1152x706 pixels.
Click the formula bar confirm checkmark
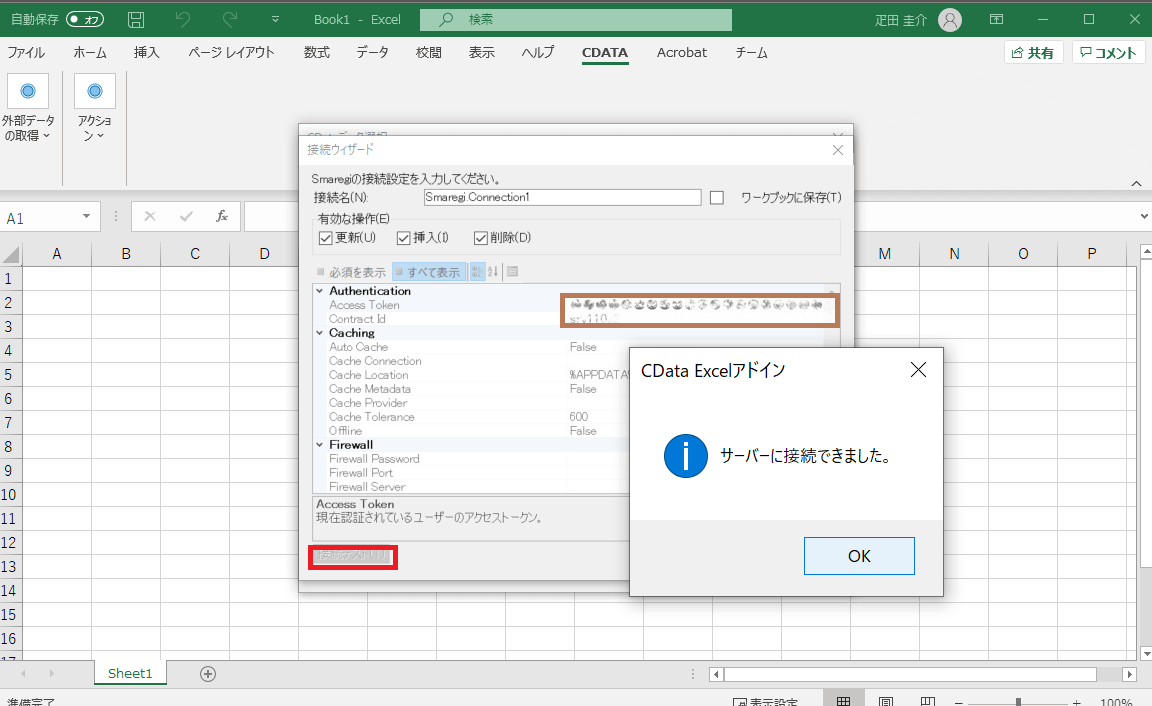(186, 217)
